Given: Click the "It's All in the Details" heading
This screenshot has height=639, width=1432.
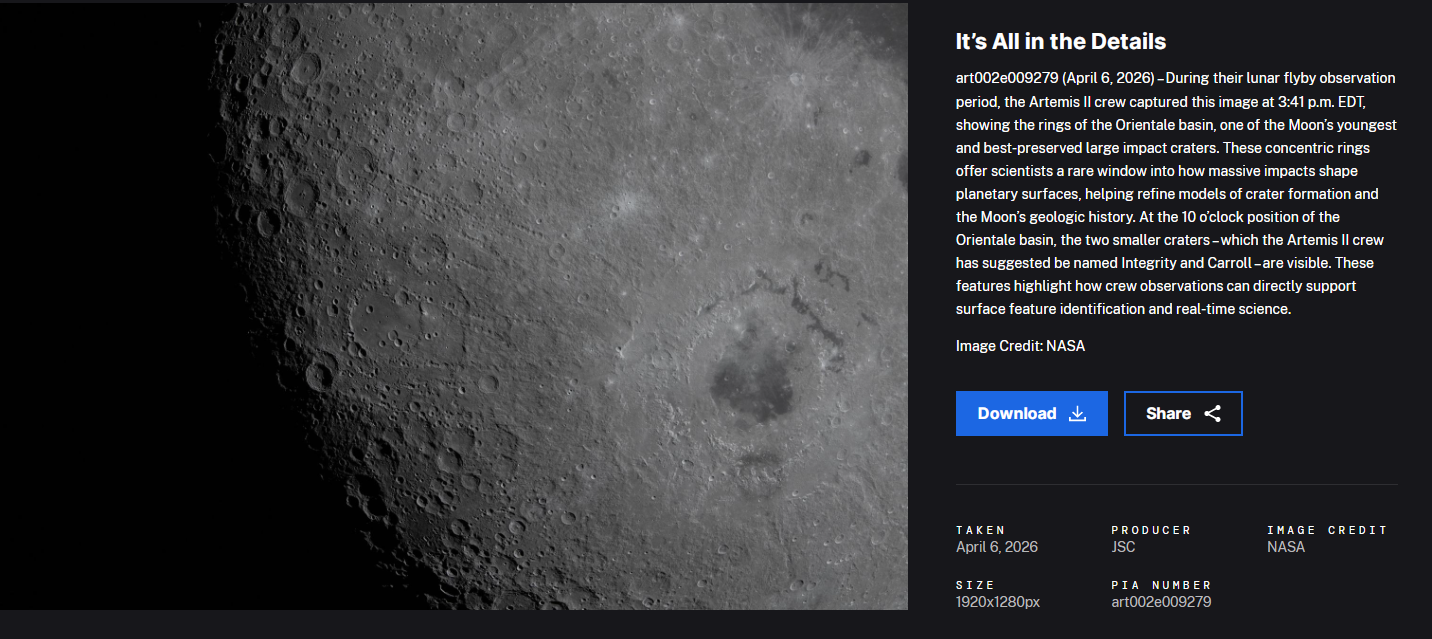Looking at the screenshot, I should [1060, 41].
